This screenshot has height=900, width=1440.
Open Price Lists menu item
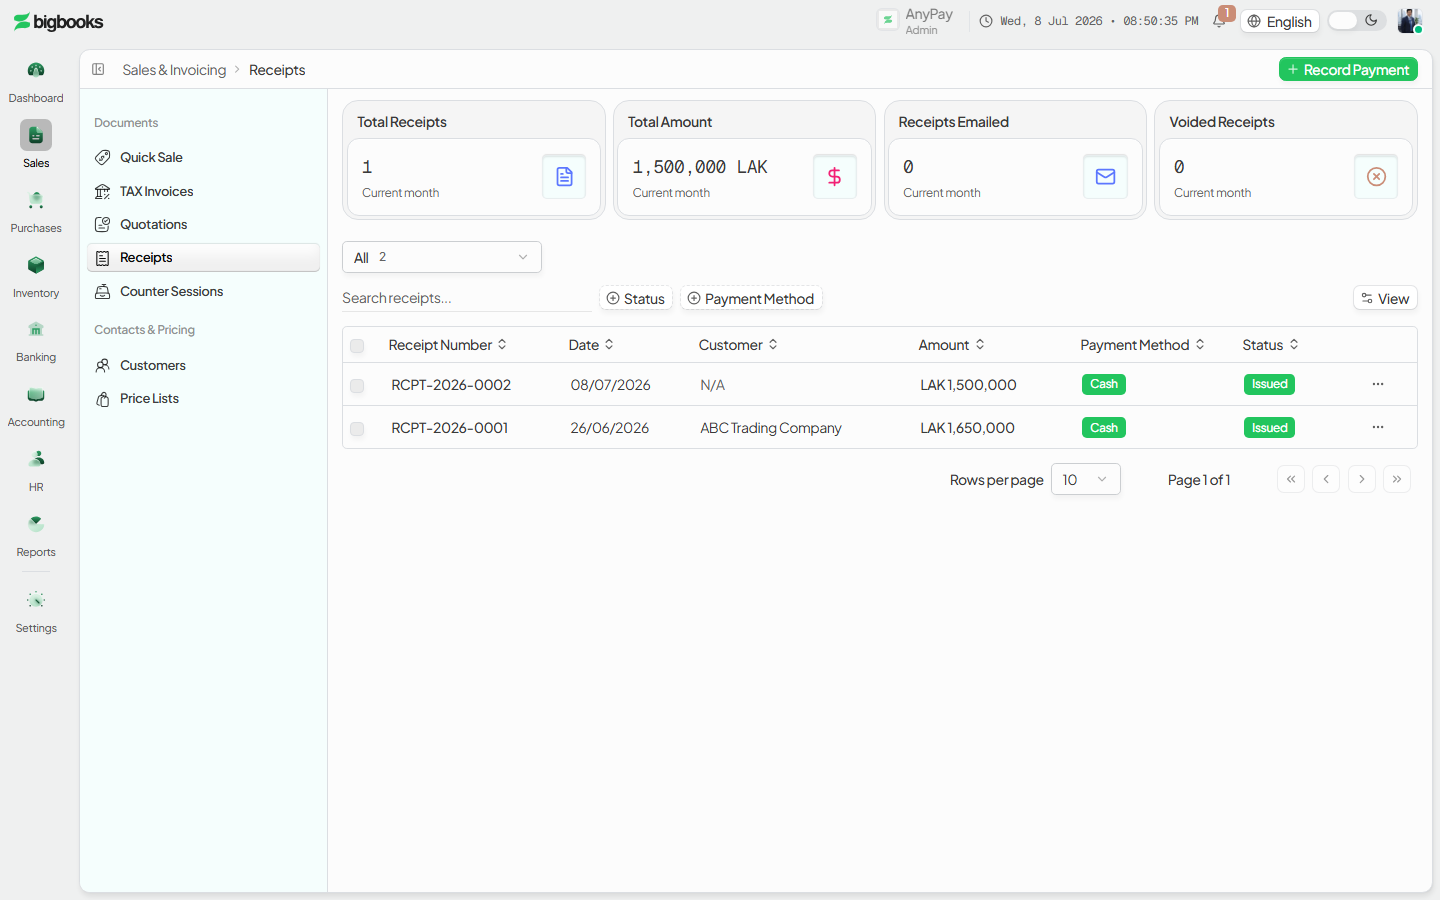coord(203,398)
